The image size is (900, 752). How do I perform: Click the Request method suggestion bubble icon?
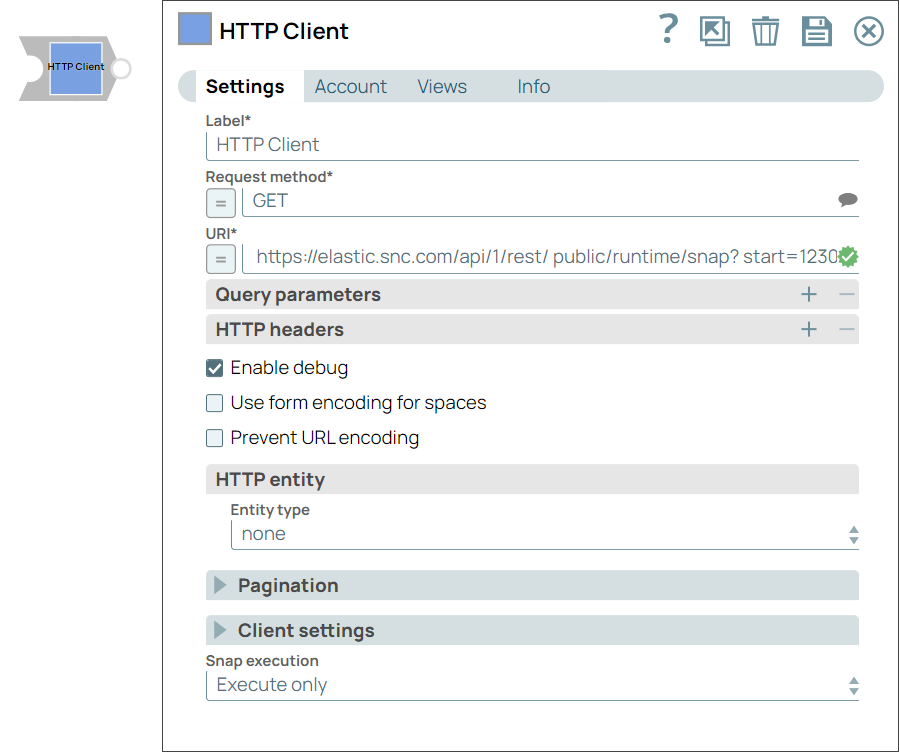(847, 200)
